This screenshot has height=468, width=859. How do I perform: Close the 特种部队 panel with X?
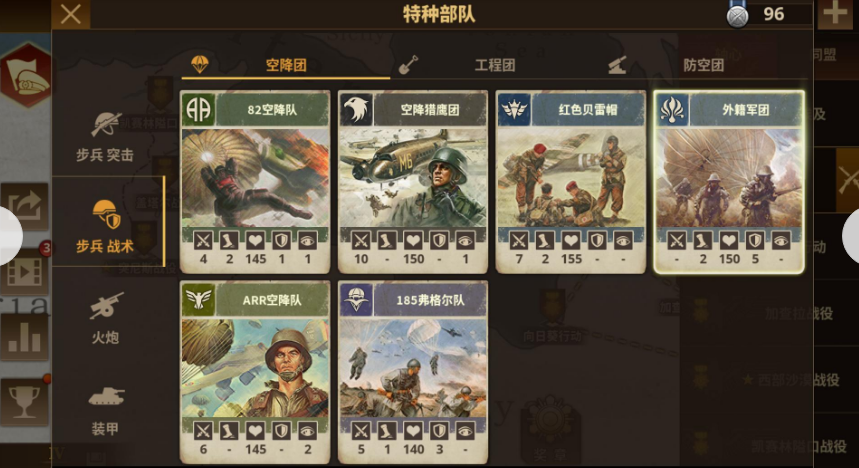71,14
